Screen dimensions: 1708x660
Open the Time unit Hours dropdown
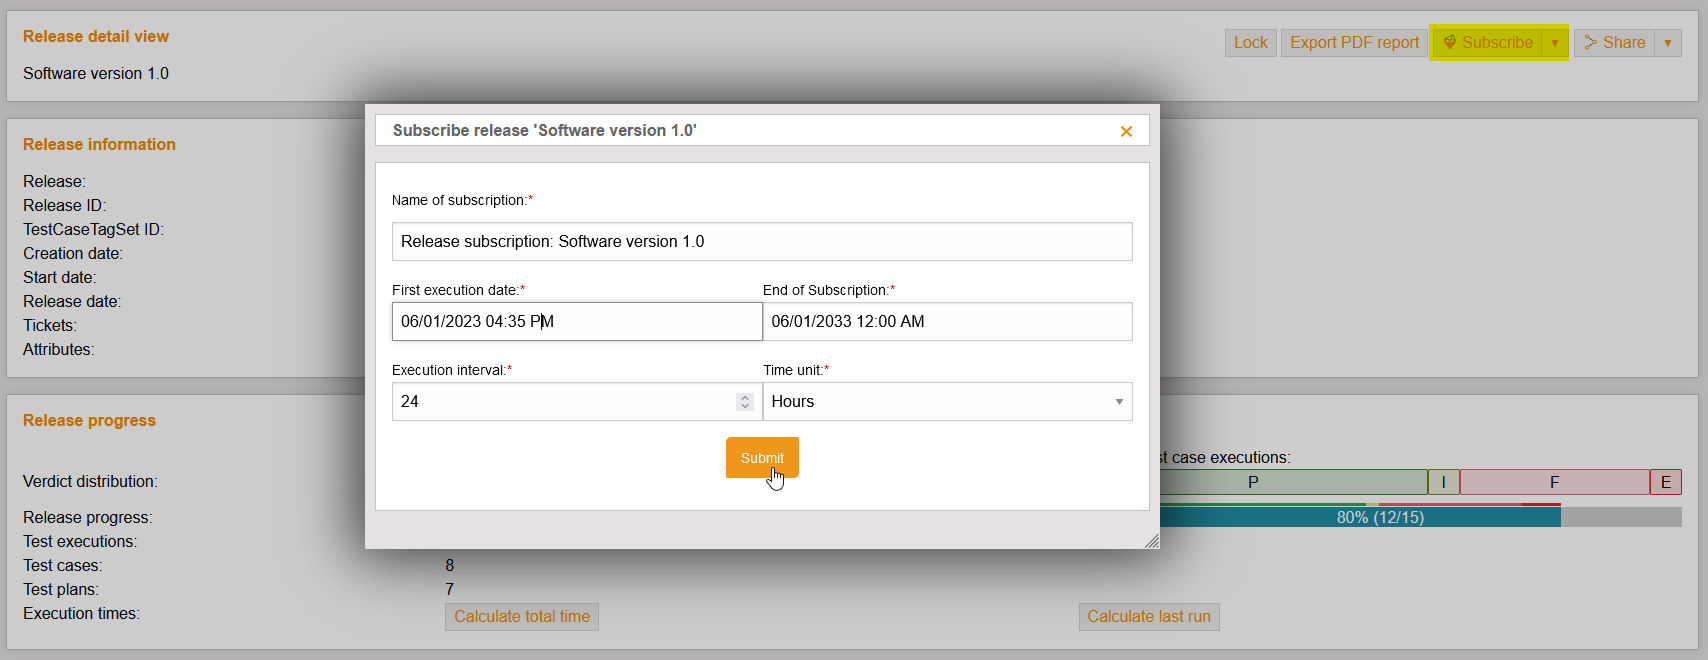tap(947, 401)
